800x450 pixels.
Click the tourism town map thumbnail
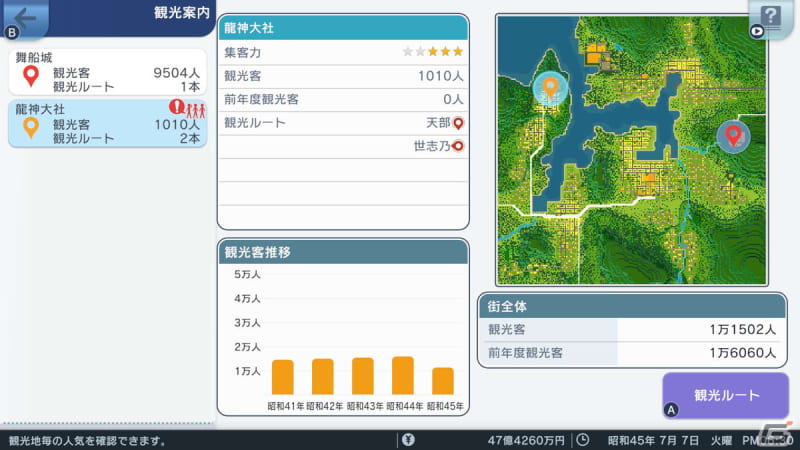click(x=632, y=150)
